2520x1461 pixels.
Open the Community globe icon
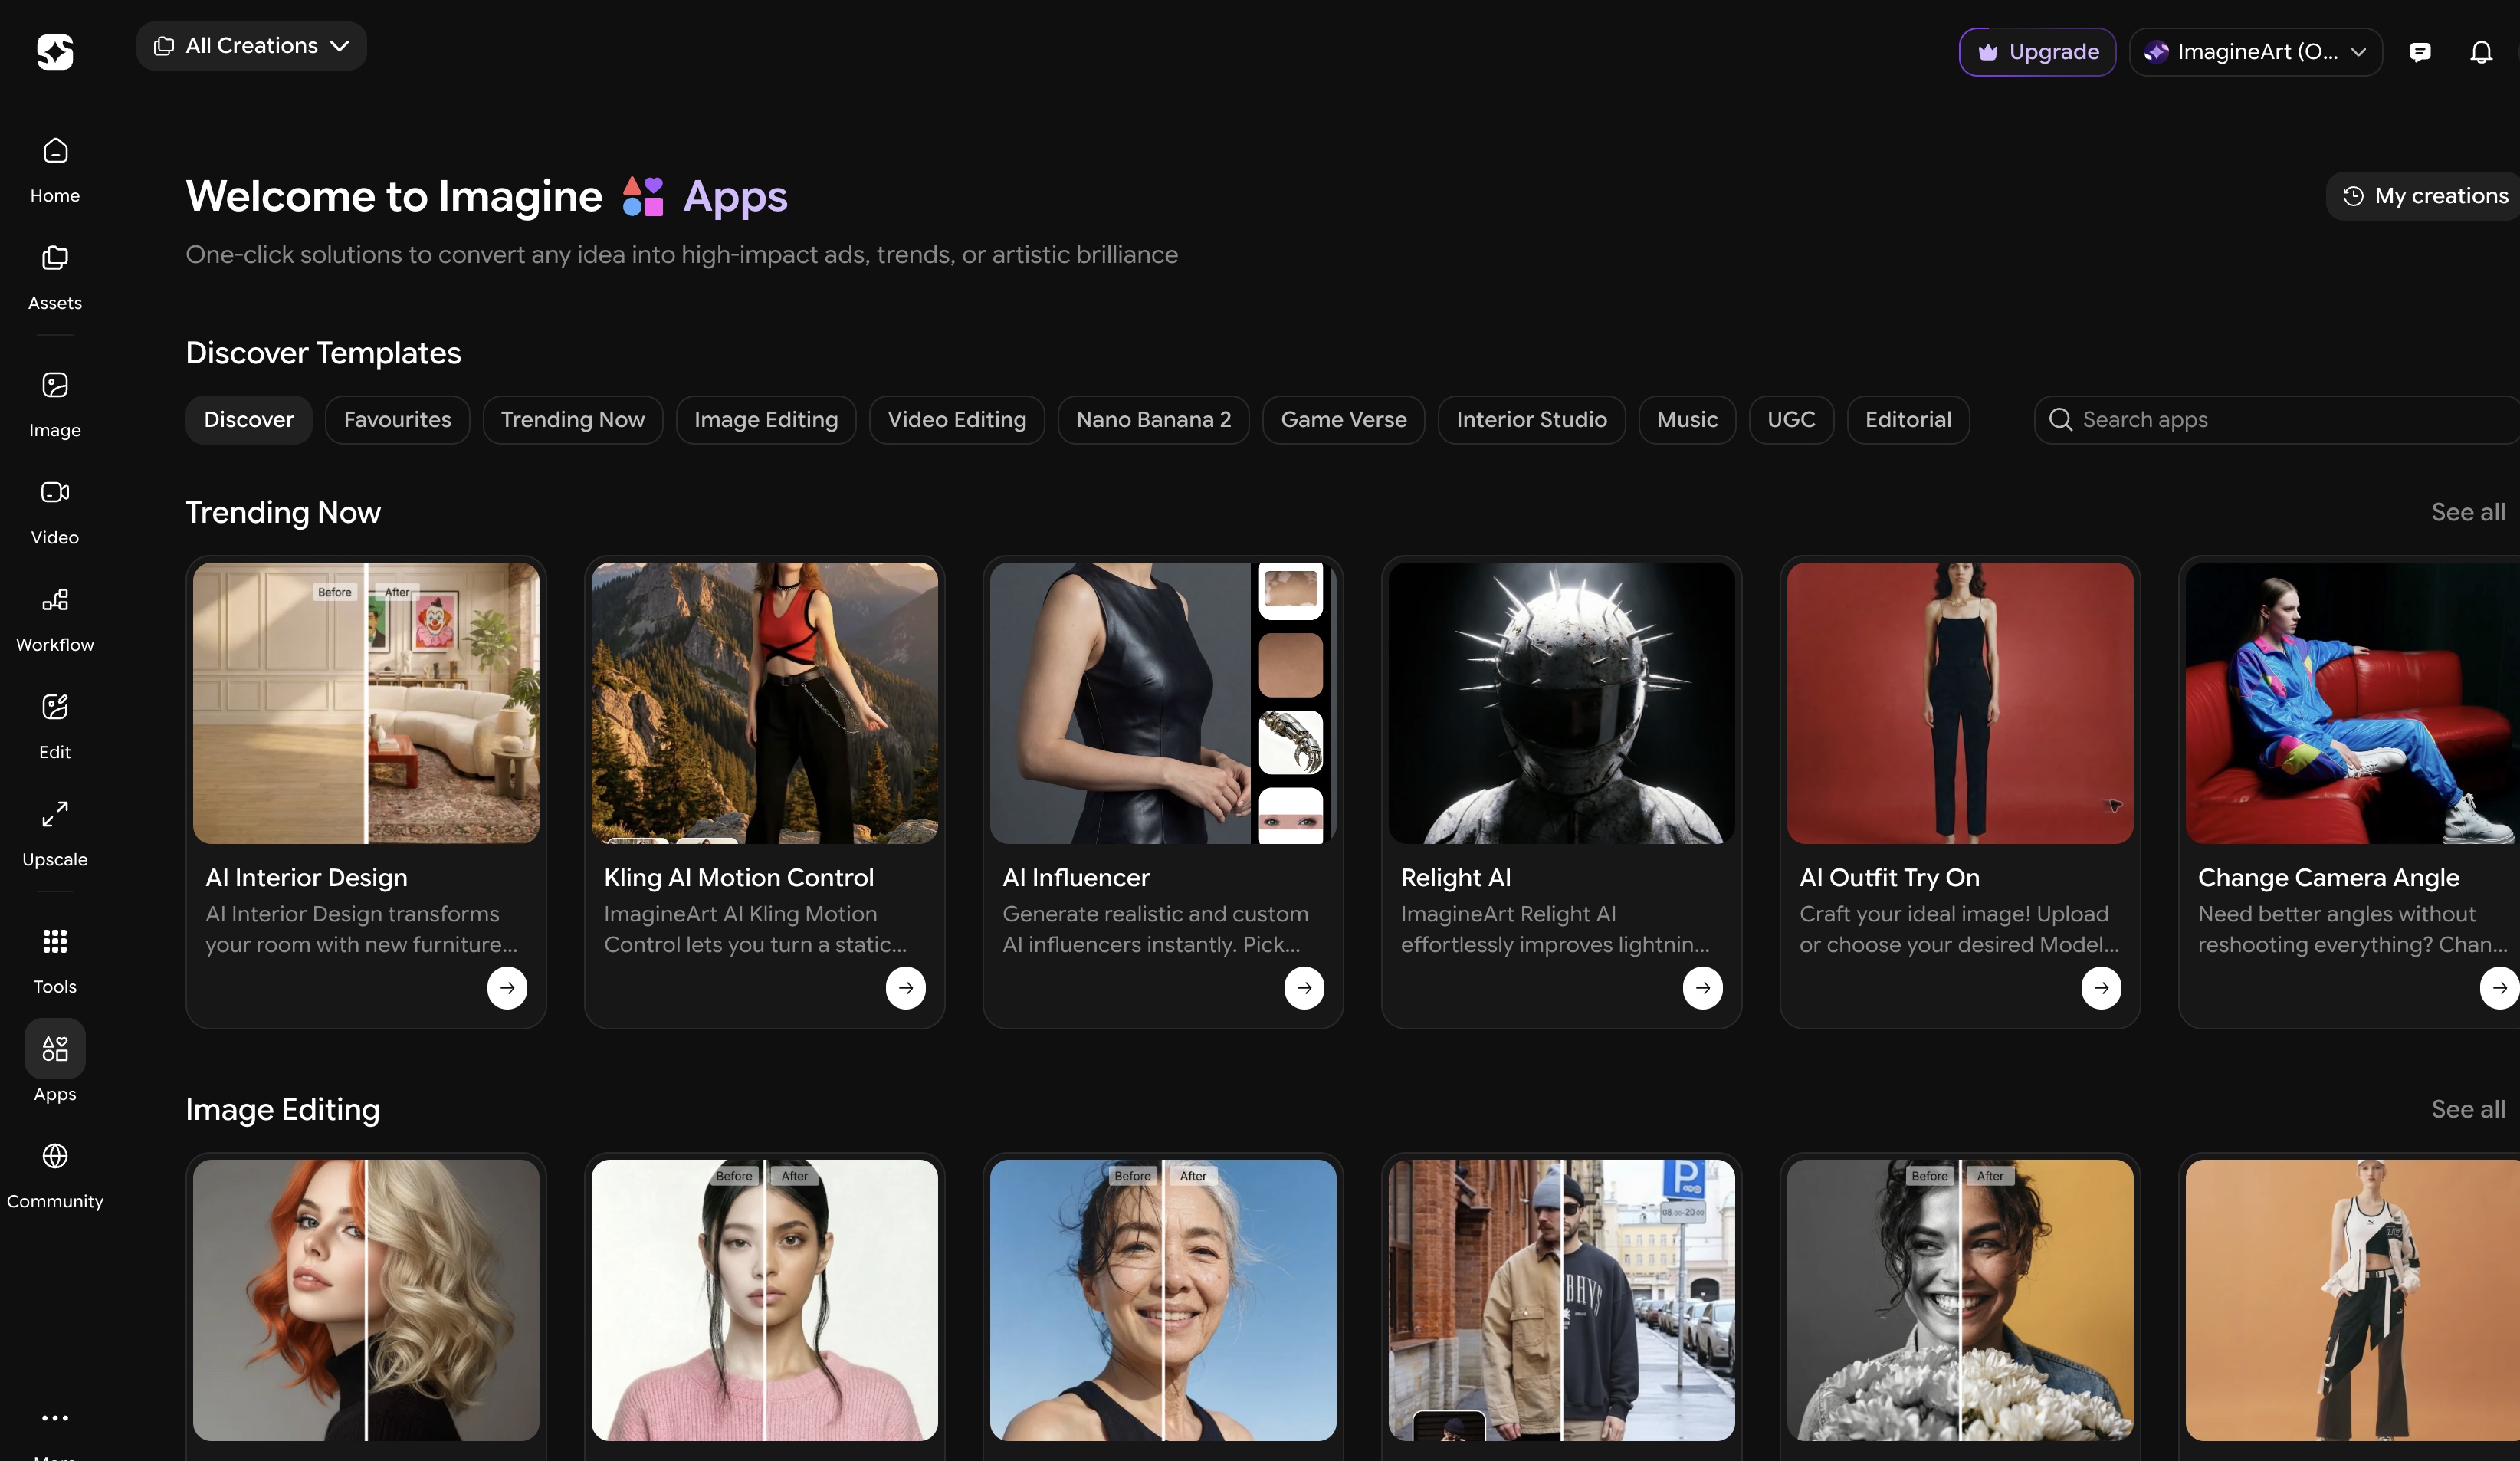[x=55, y=1156]
